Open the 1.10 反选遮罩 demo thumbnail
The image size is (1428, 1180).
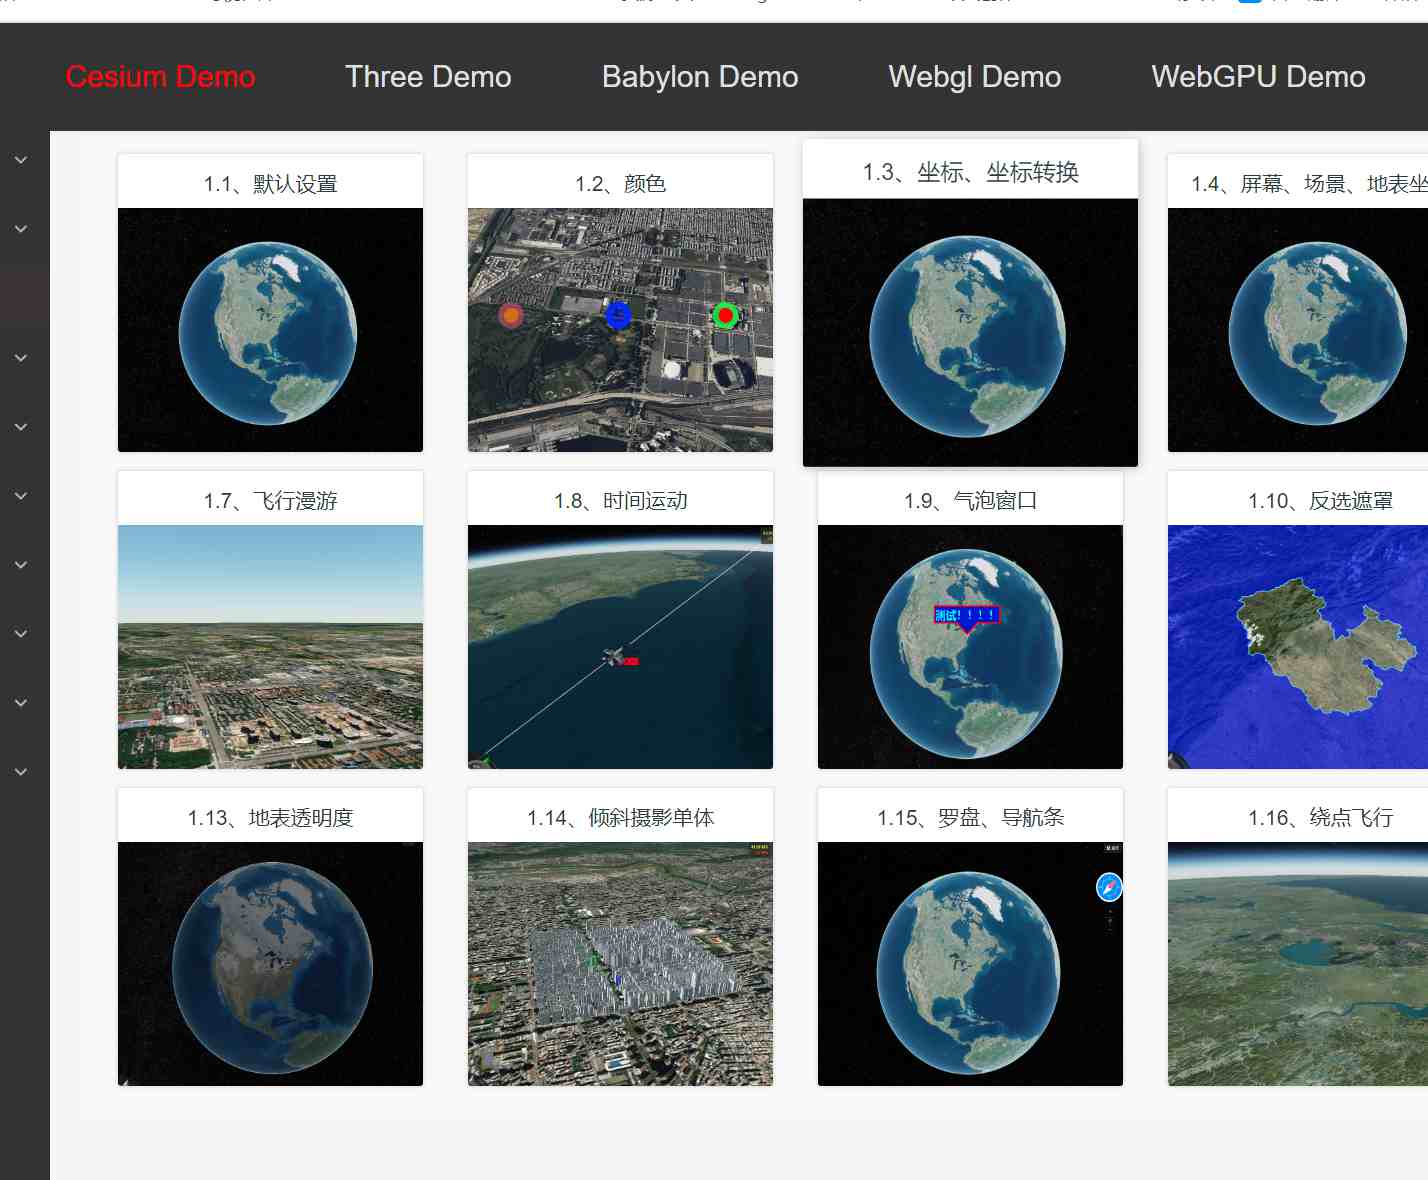tap(1297, 646)
